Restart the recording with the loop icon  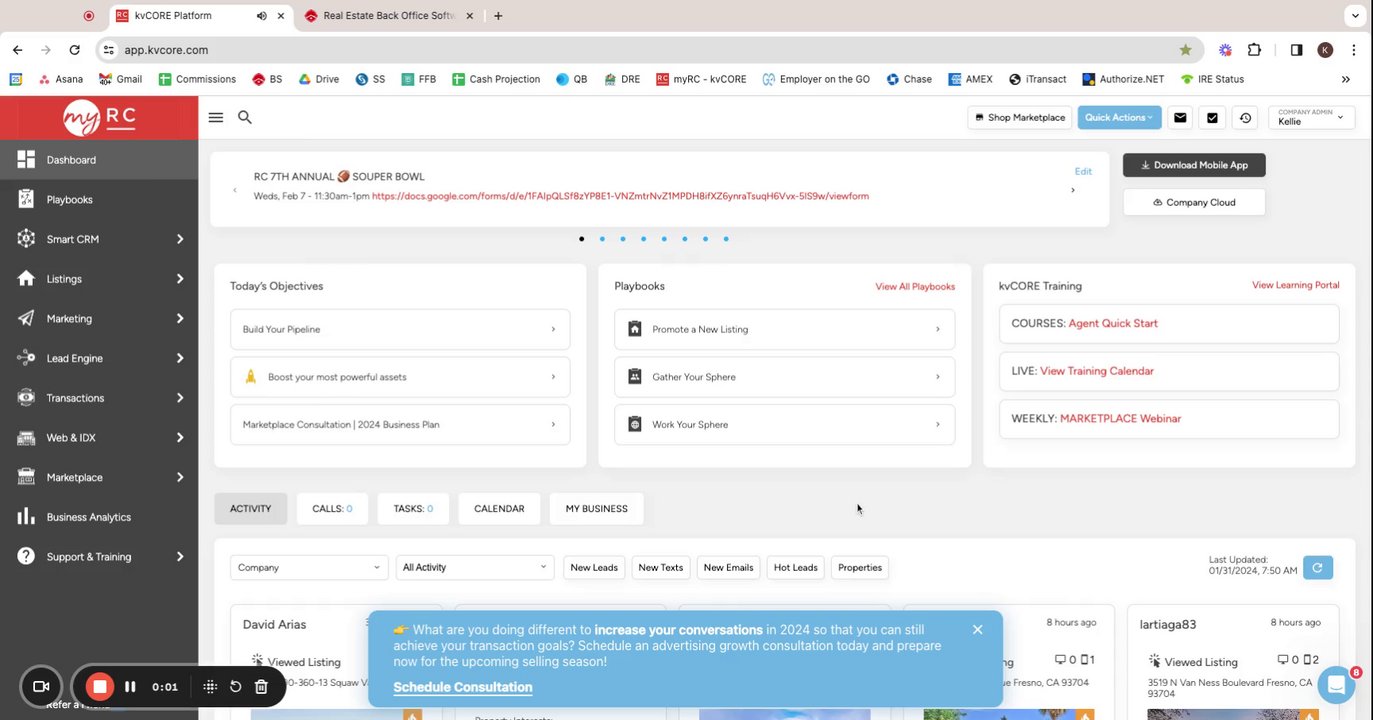pos(235,687)
